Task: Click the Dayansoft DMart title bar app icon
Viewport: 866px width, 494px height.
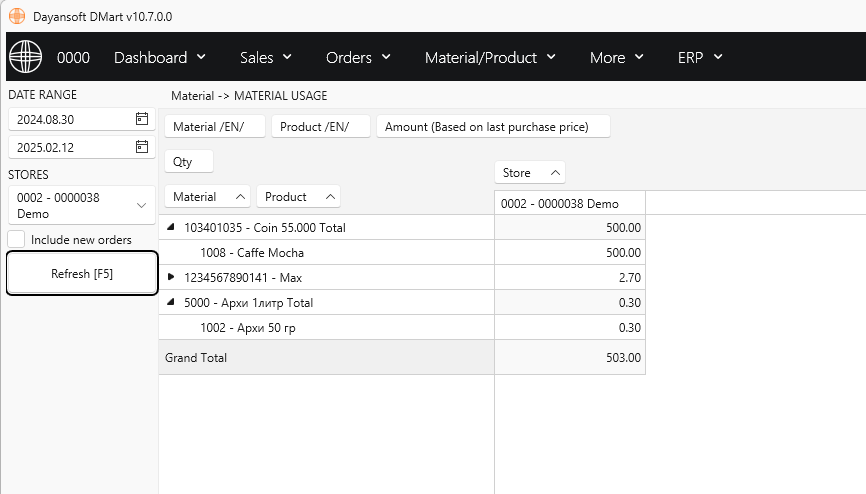Action: point(17,16)
